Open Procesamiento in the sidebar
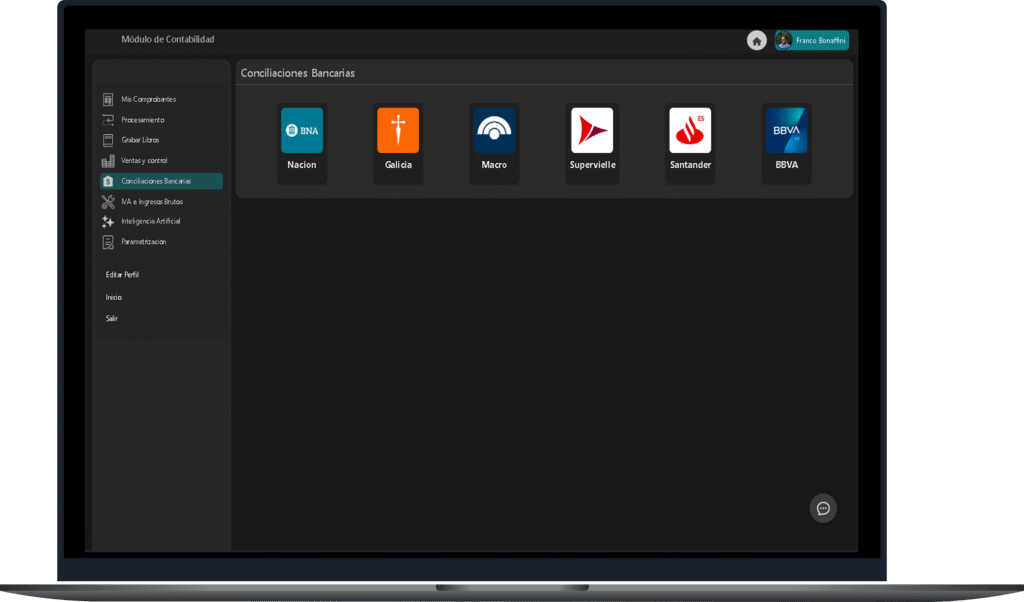Image resolution: width=1024 pixels, height=602 pixels. coord(142,120)
